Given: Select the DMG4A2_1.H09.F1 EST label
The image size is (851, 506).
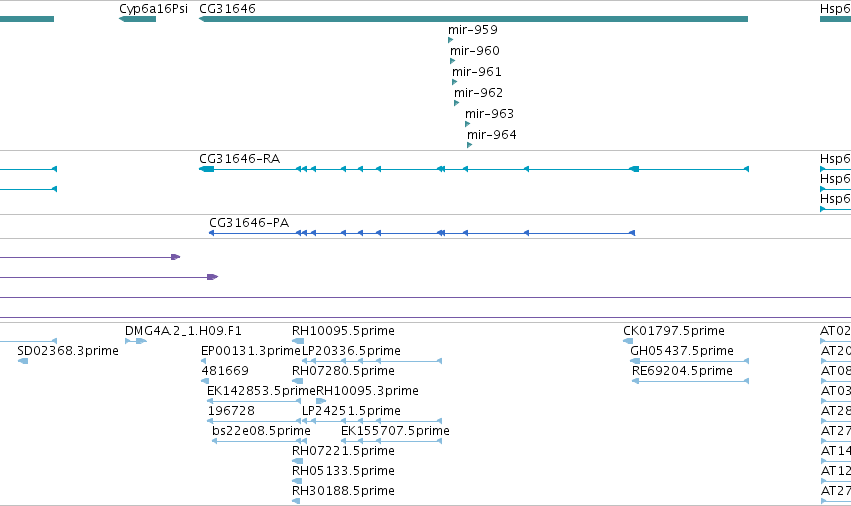Looking at the screenshot, I should pyautogui.click(x=183, y=331).
